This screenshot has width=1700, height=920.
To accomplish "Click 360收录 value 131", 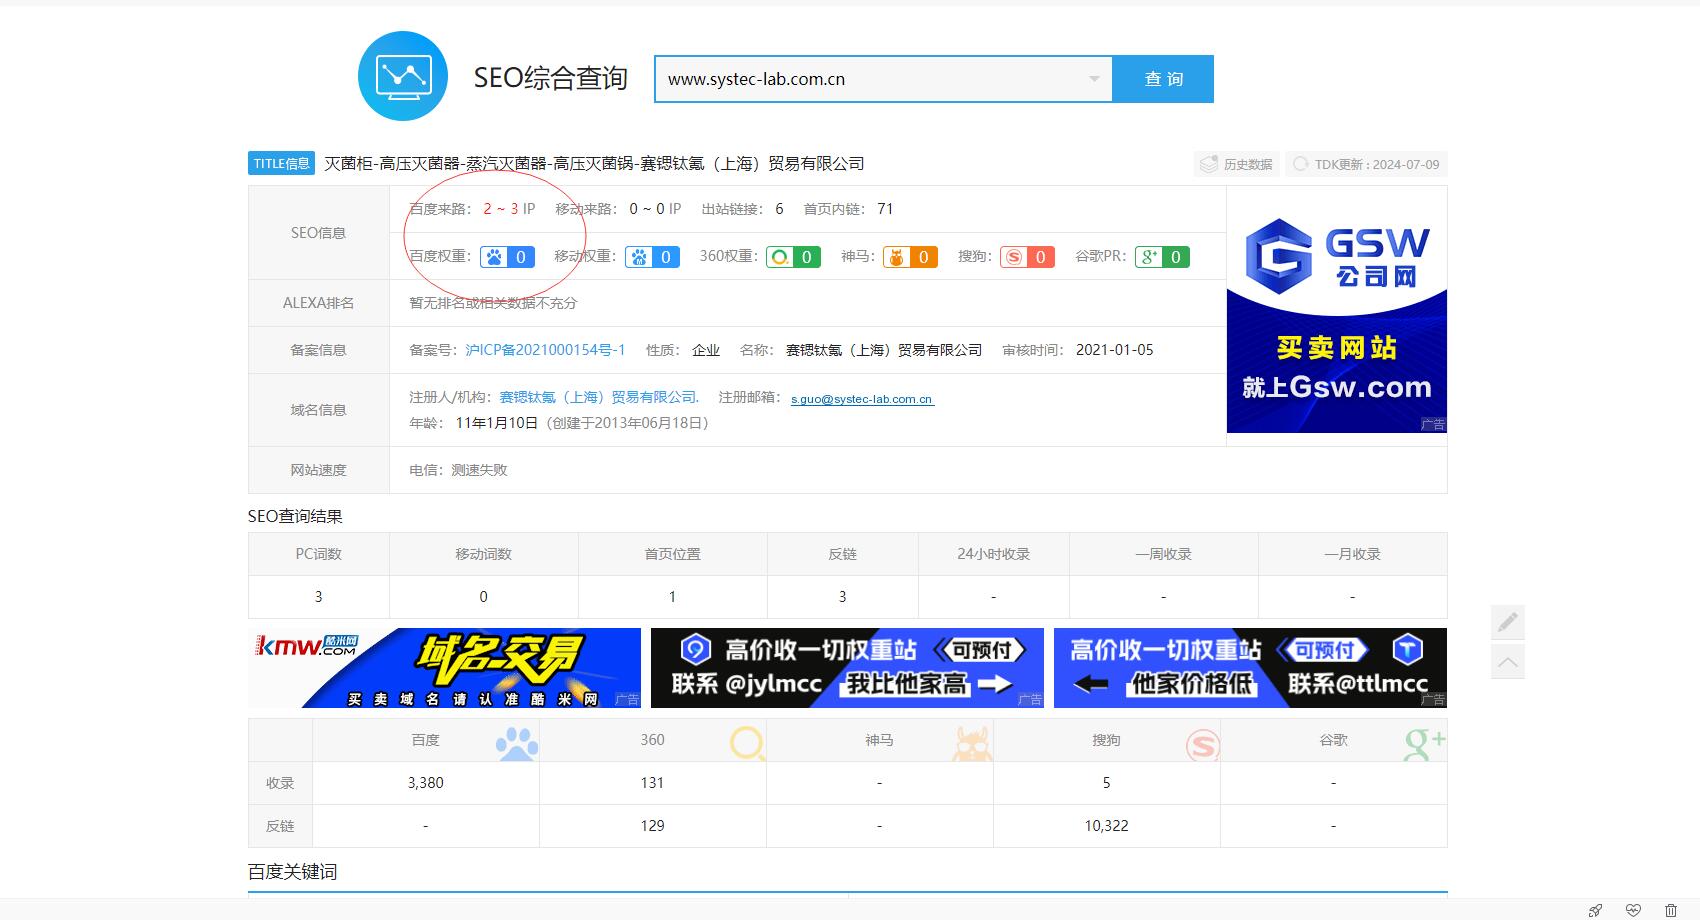I will point(652,783).
